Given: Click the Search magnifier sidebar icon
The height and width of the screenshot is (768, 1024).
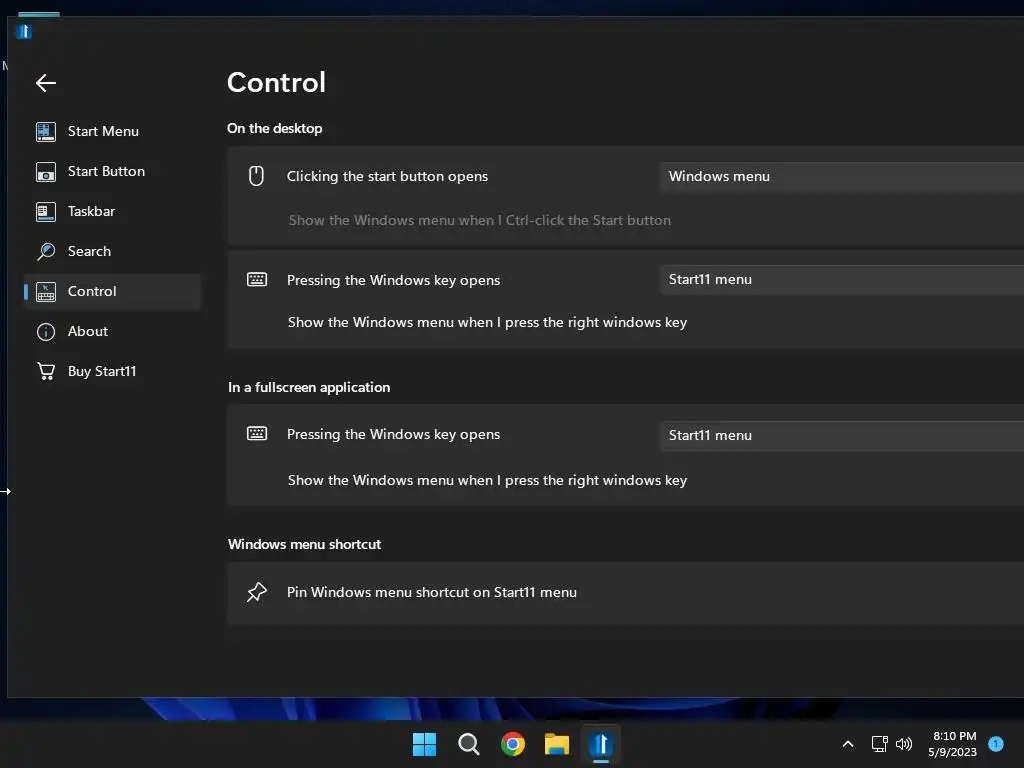Looking at the screenshot, I should 46,251.
